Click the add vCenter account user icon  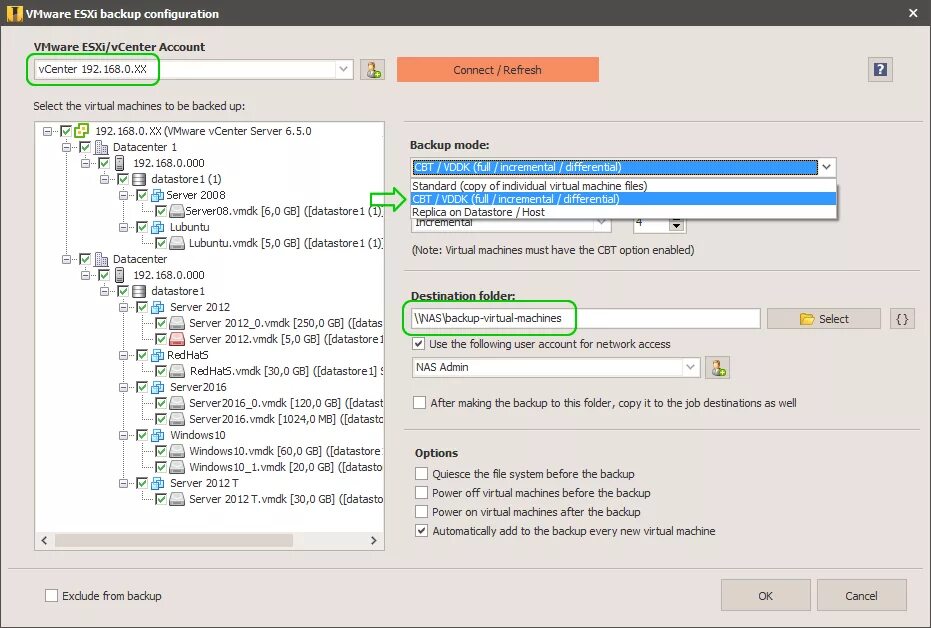coord(373,70)
